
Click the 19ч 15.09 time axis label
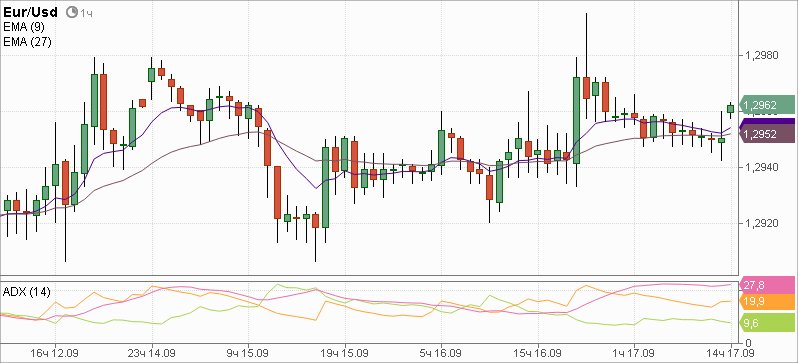[x=345, y=353]
